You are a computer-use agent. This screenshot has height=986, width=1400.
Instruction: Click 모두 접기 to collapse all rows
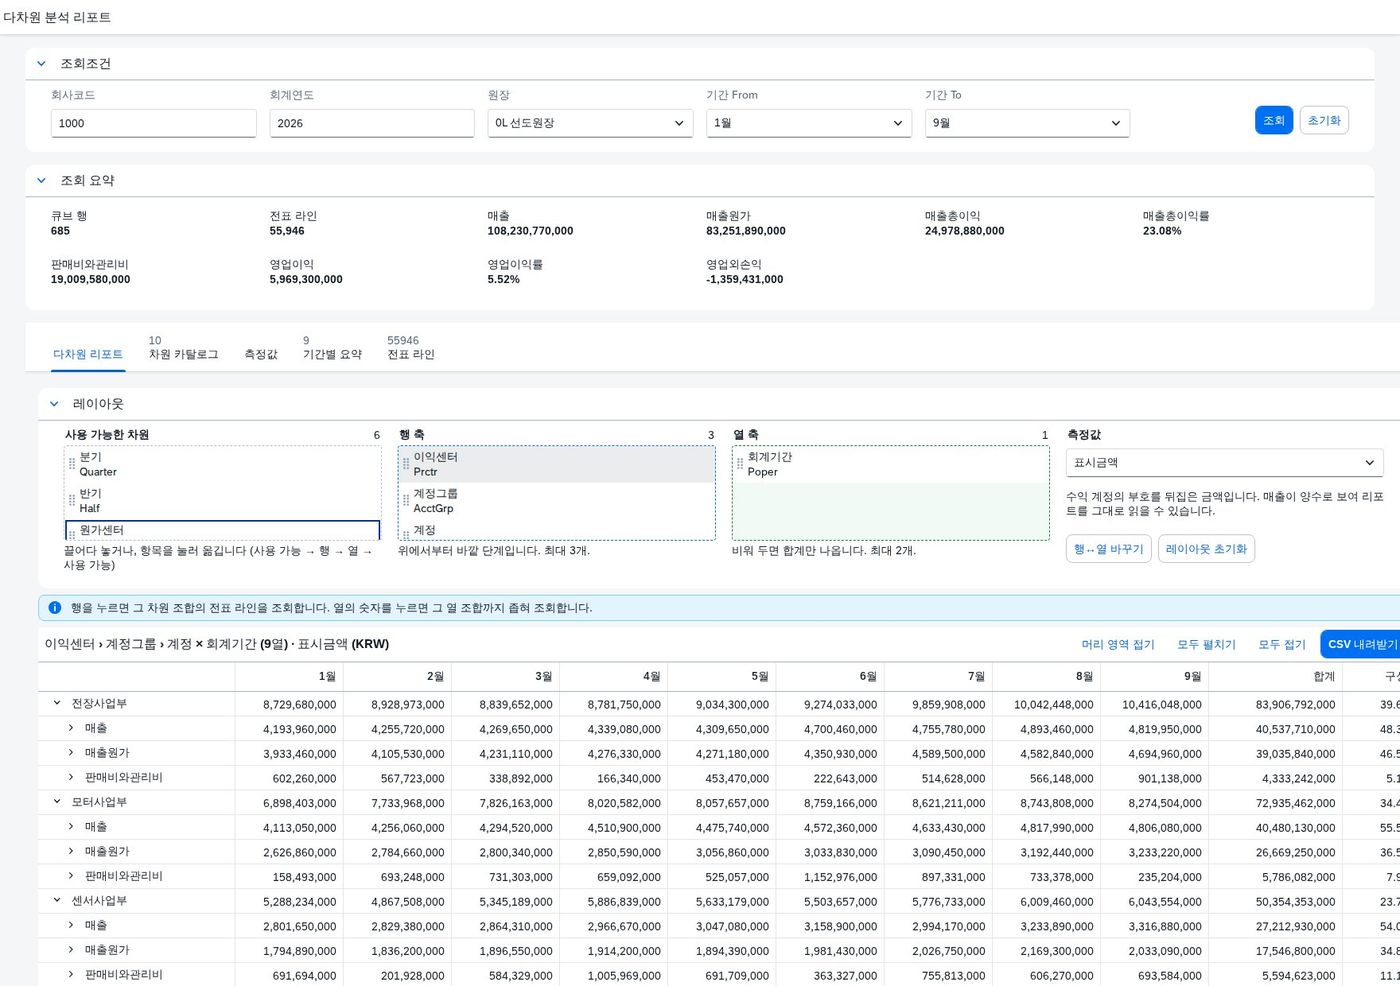point(1282,644)
